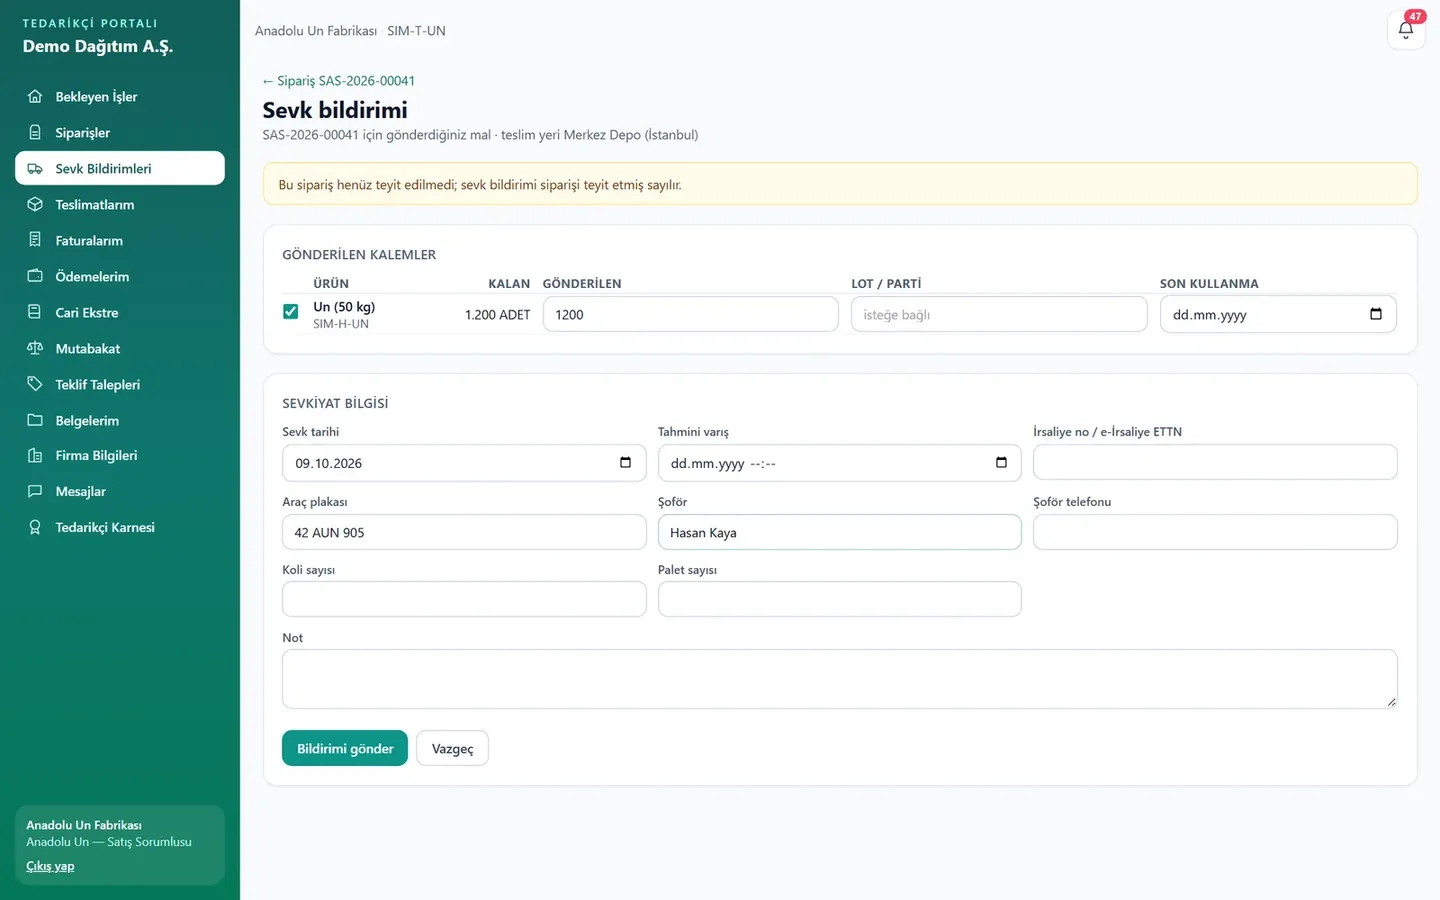Click the Koli sayısı field

coord(464,599)
